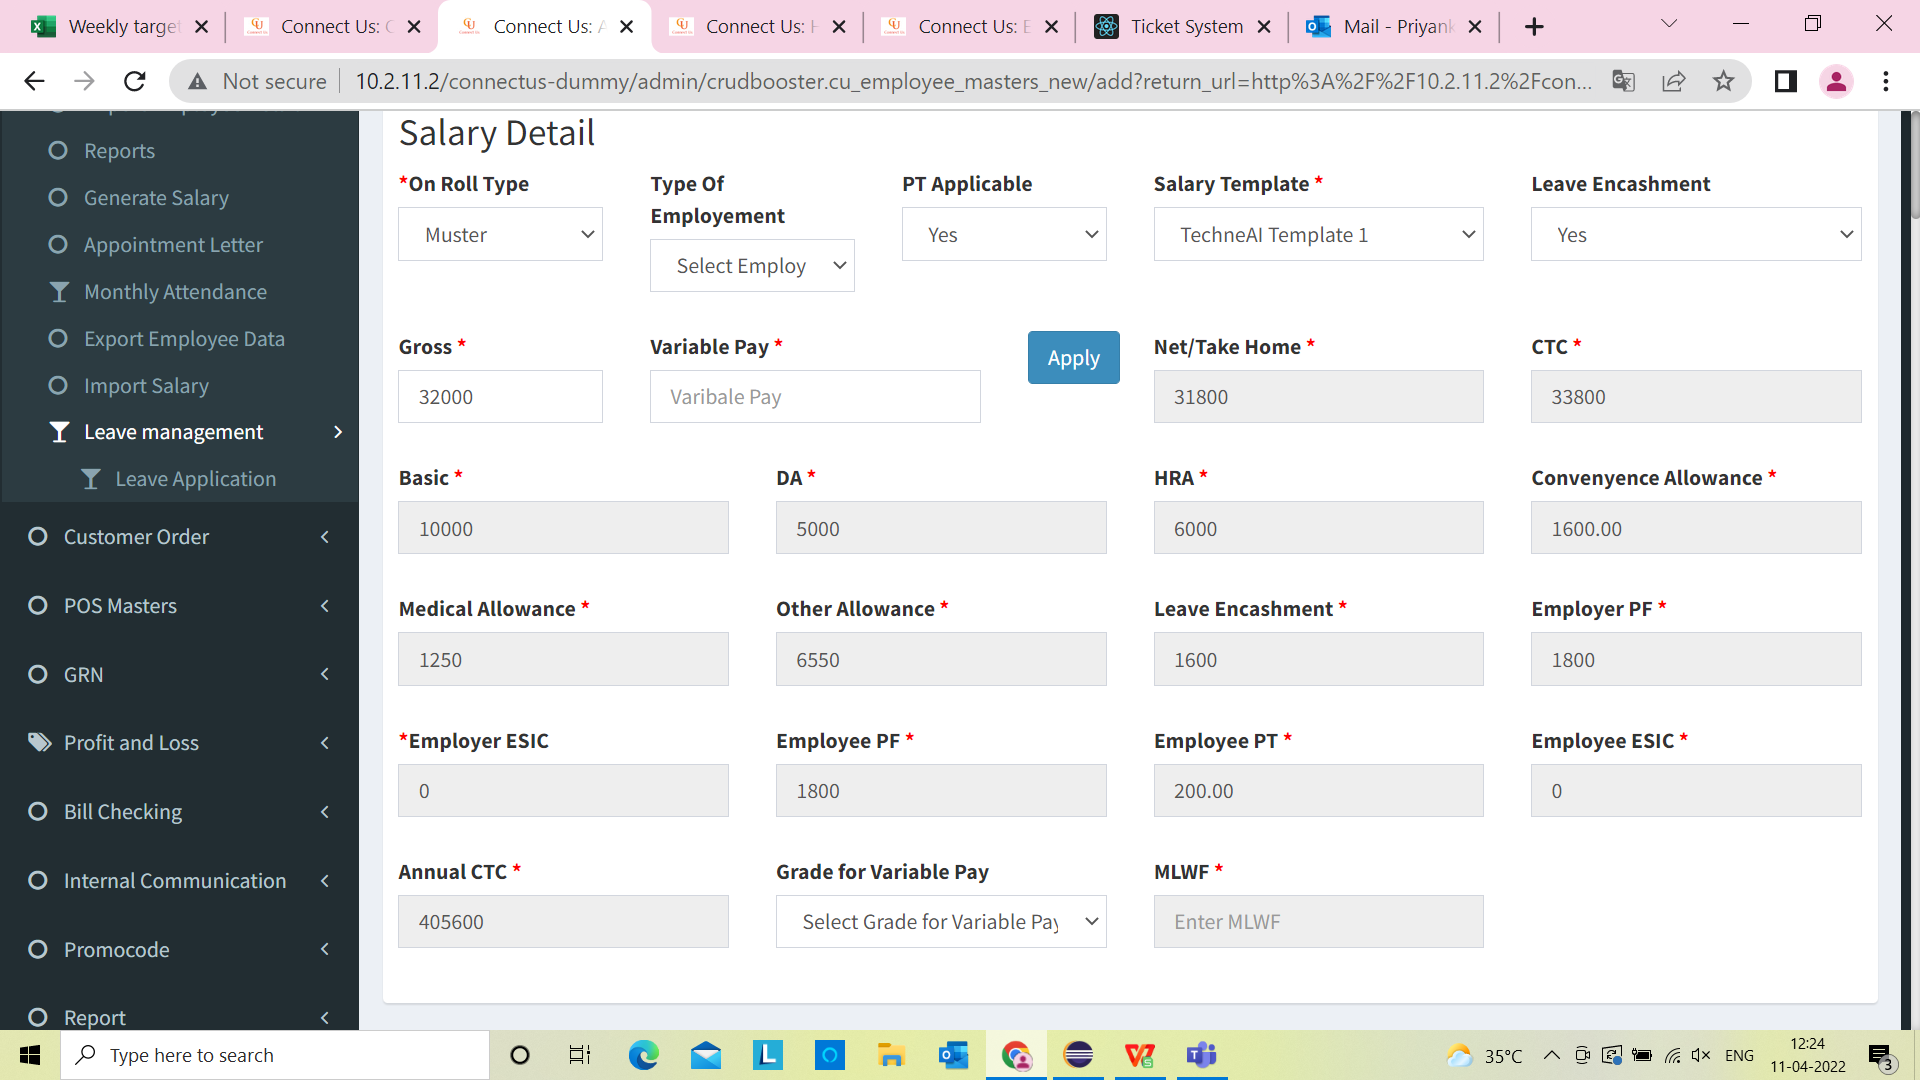Open the Reports sidebar link
Image resolution: width=1920 pixels, height=1080 pixels.
pyautogui.click(x=119, y=151)
